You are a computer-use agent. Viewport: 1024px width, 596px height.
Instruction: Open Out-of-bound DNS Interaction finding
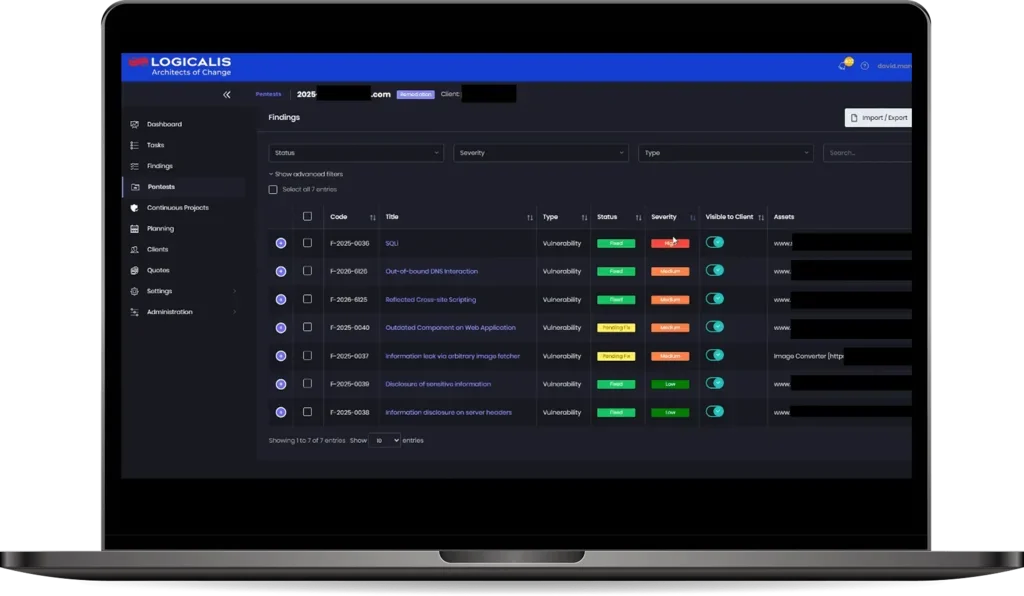coord(432,272)
